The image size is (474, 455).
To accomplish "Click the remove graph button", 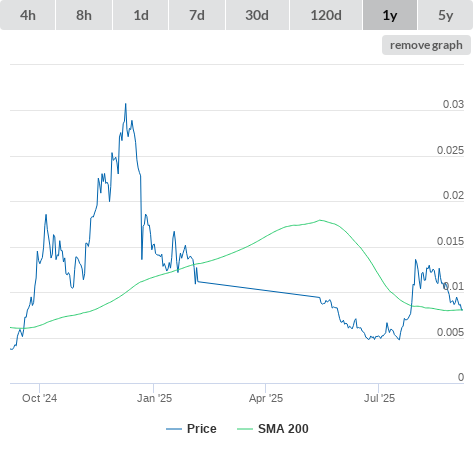I will (426, 45).
